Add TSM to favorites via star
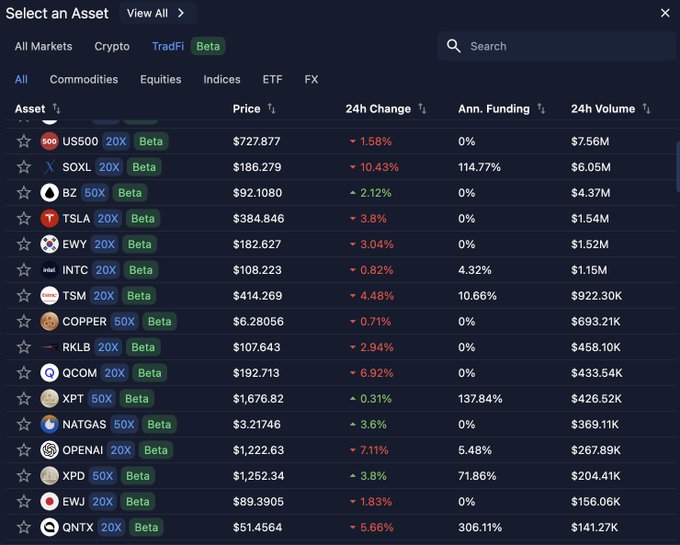 click(x=24, y=296)
